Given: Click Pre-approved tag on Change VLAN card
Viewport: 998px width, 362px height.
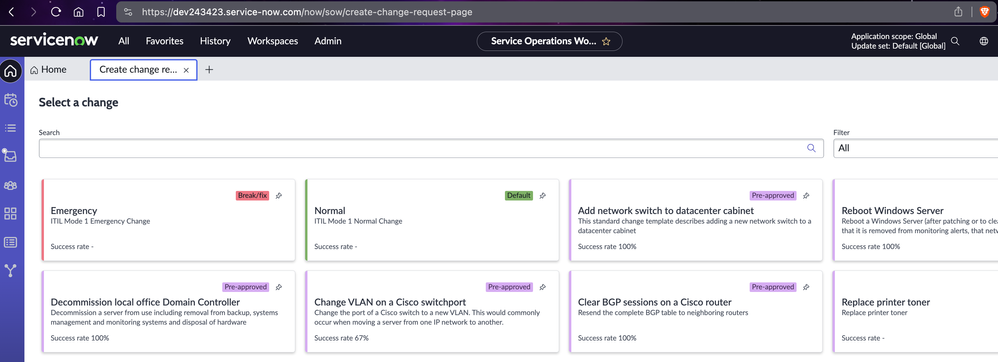Looking at the screenshot, I should tap(509, 287).
